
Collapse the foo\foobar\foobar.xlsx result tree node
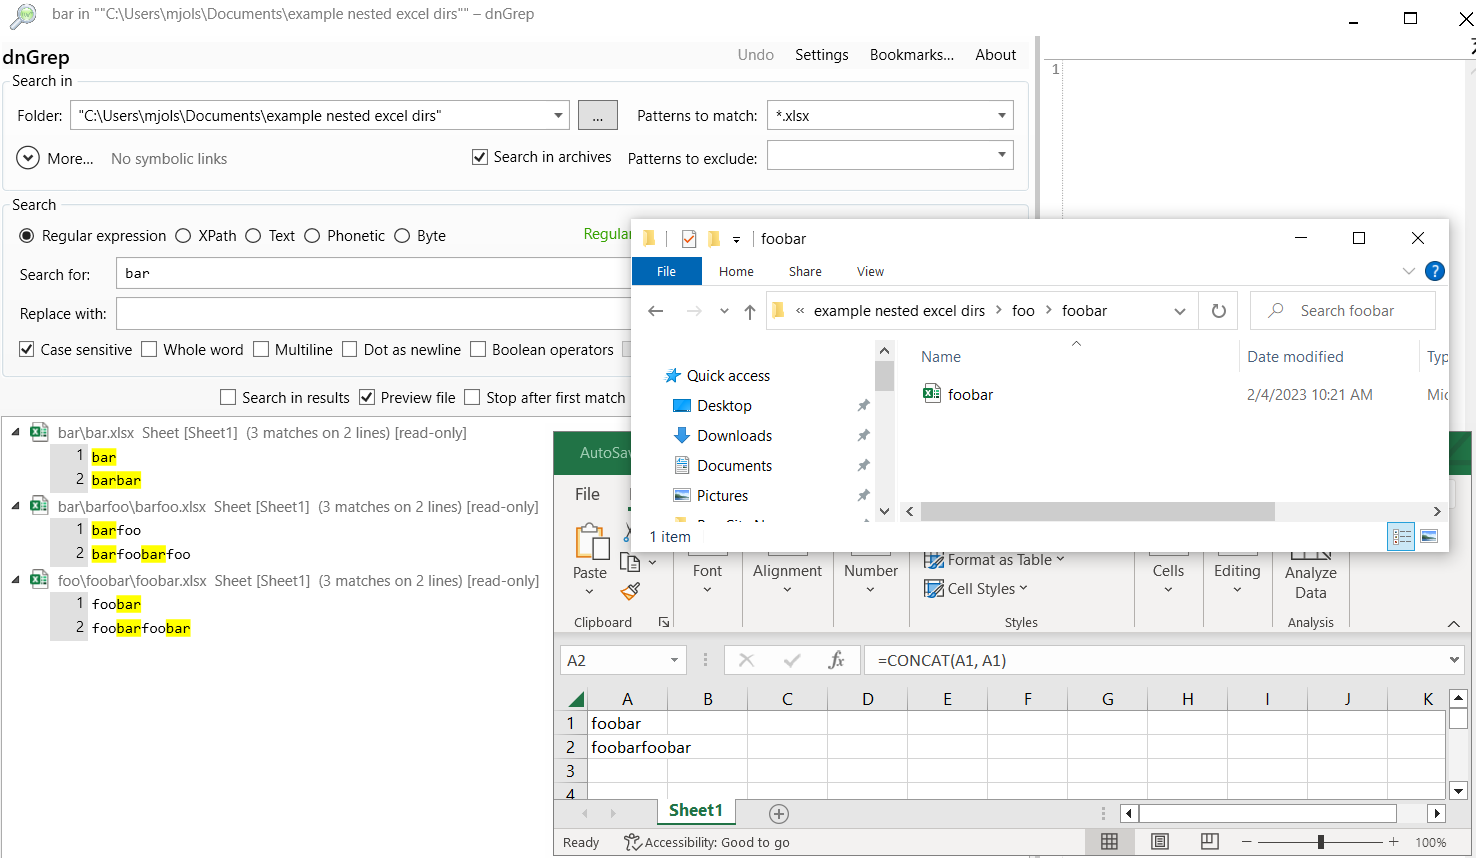pyautogui.click(x=15, y=580)
